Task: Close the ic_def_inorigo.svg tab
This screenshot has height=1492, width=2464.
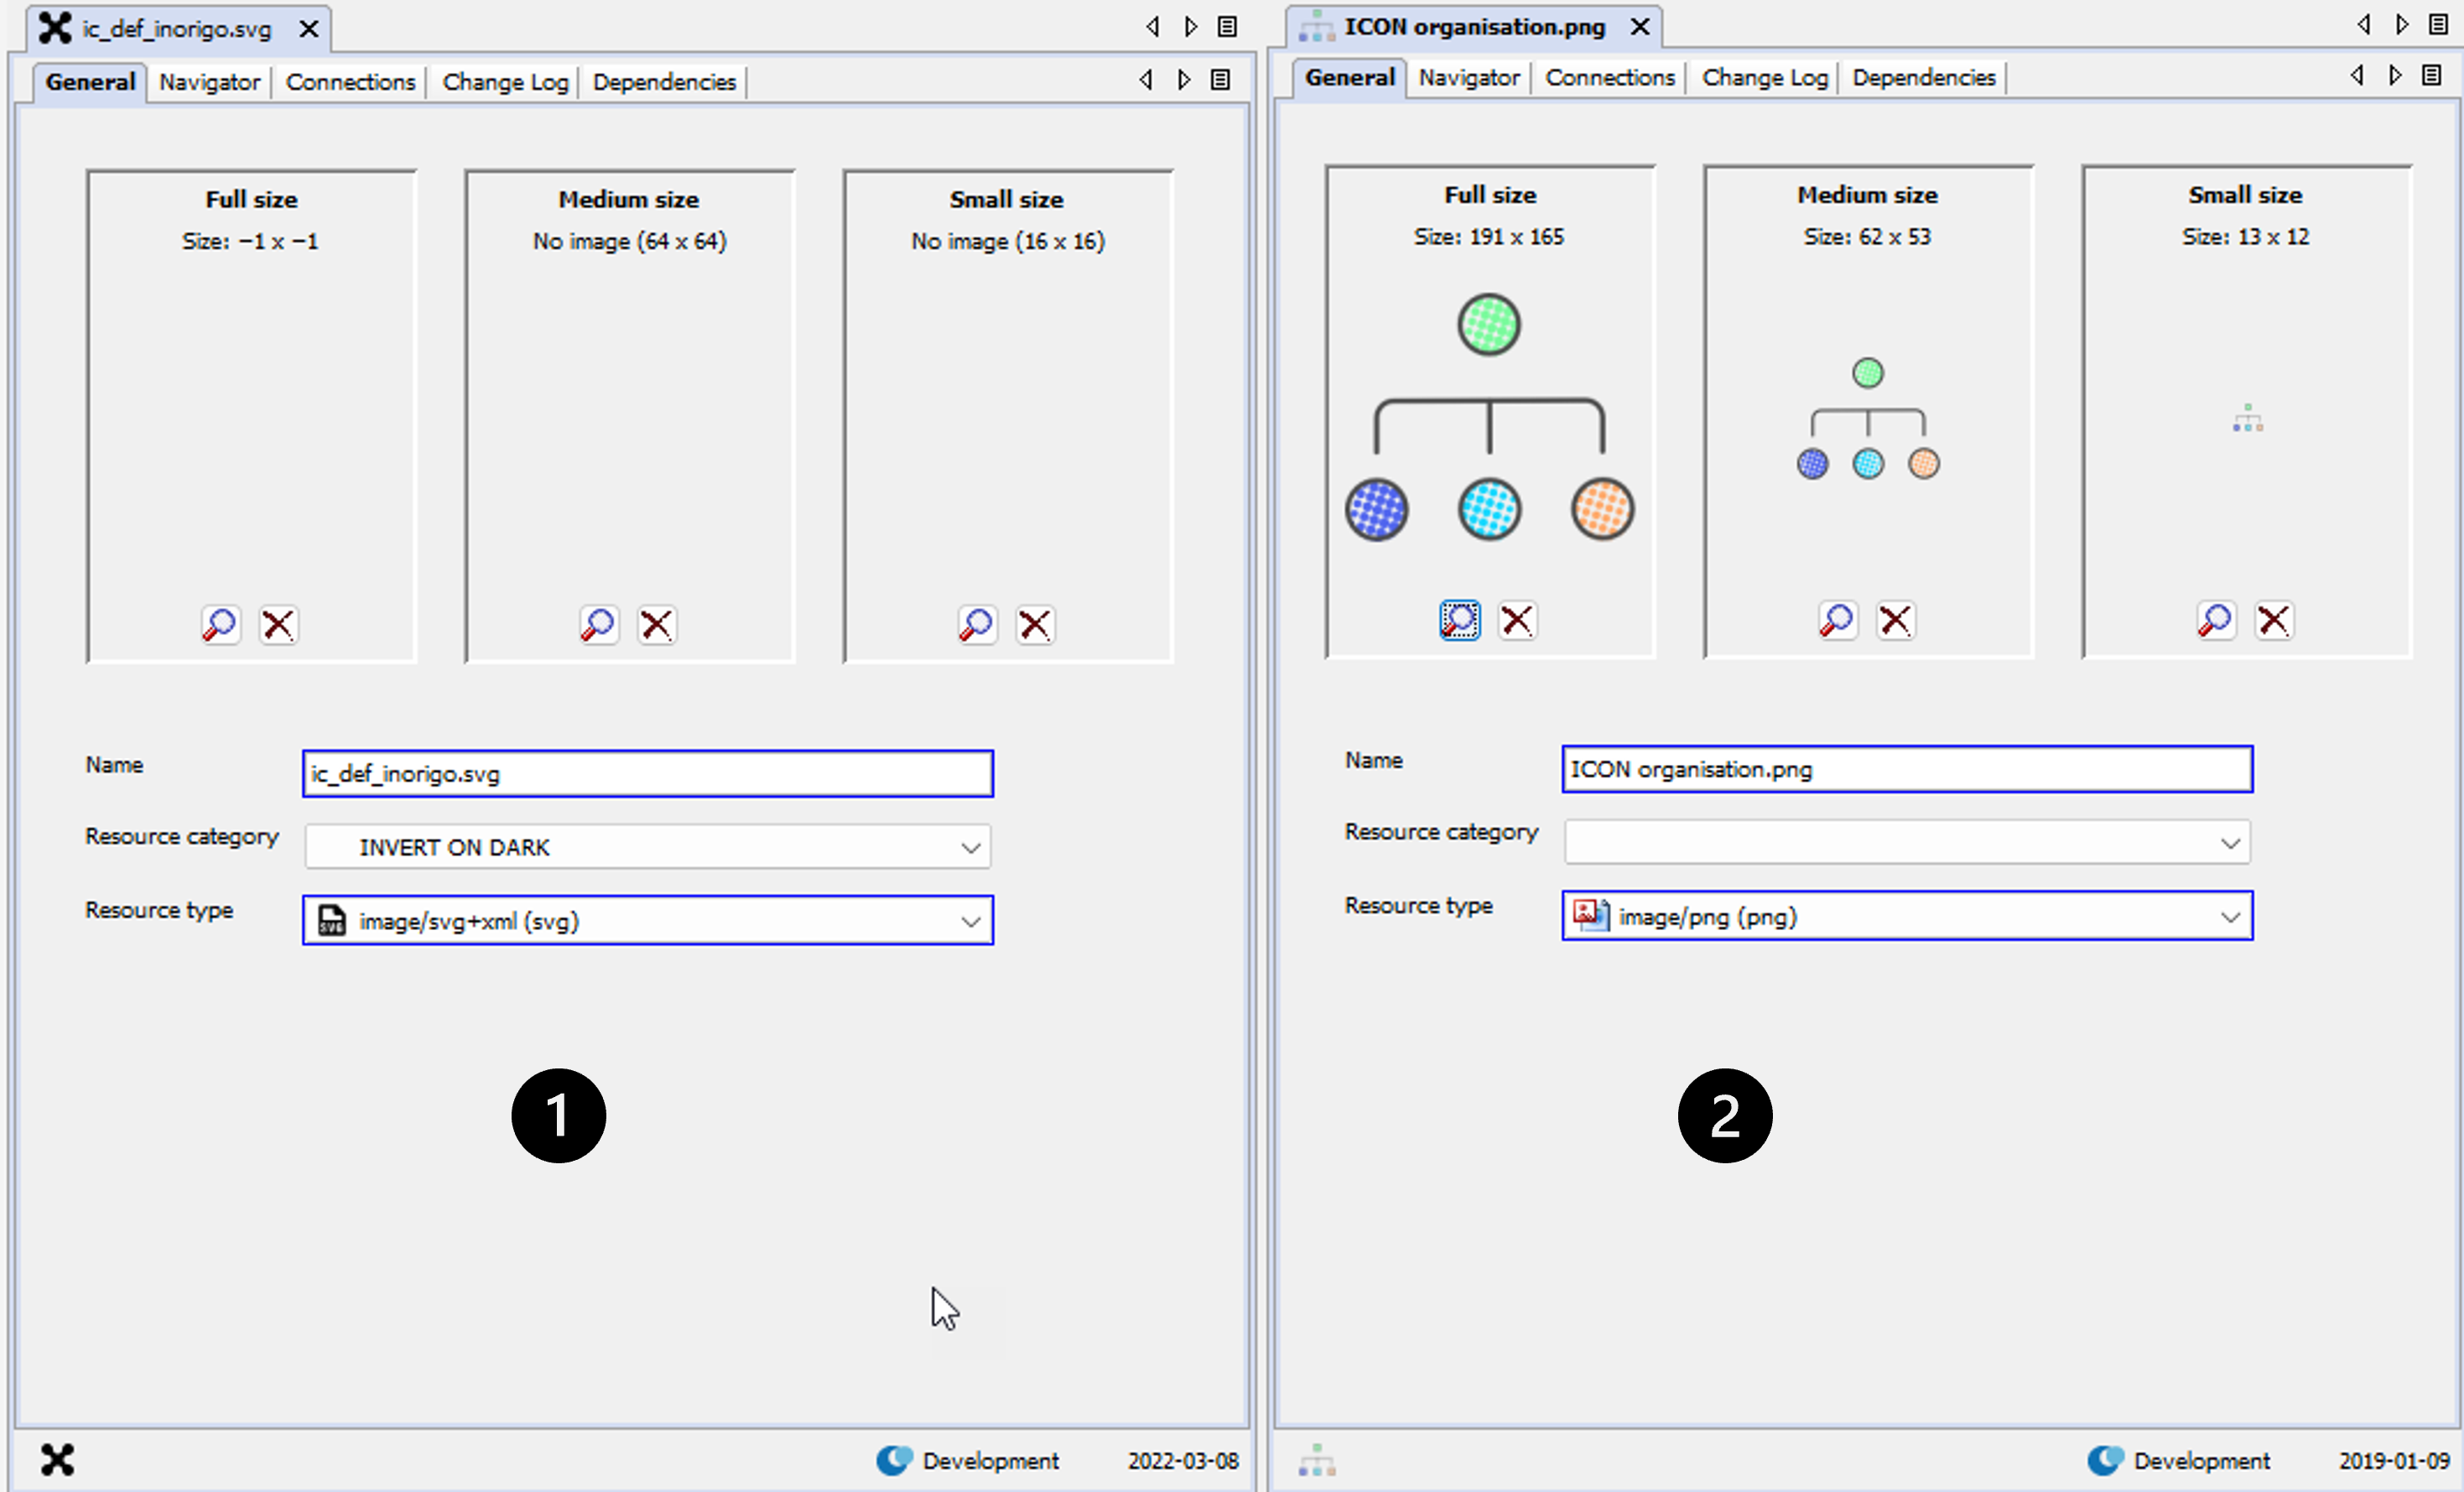Action: click(x=309, y=29)
